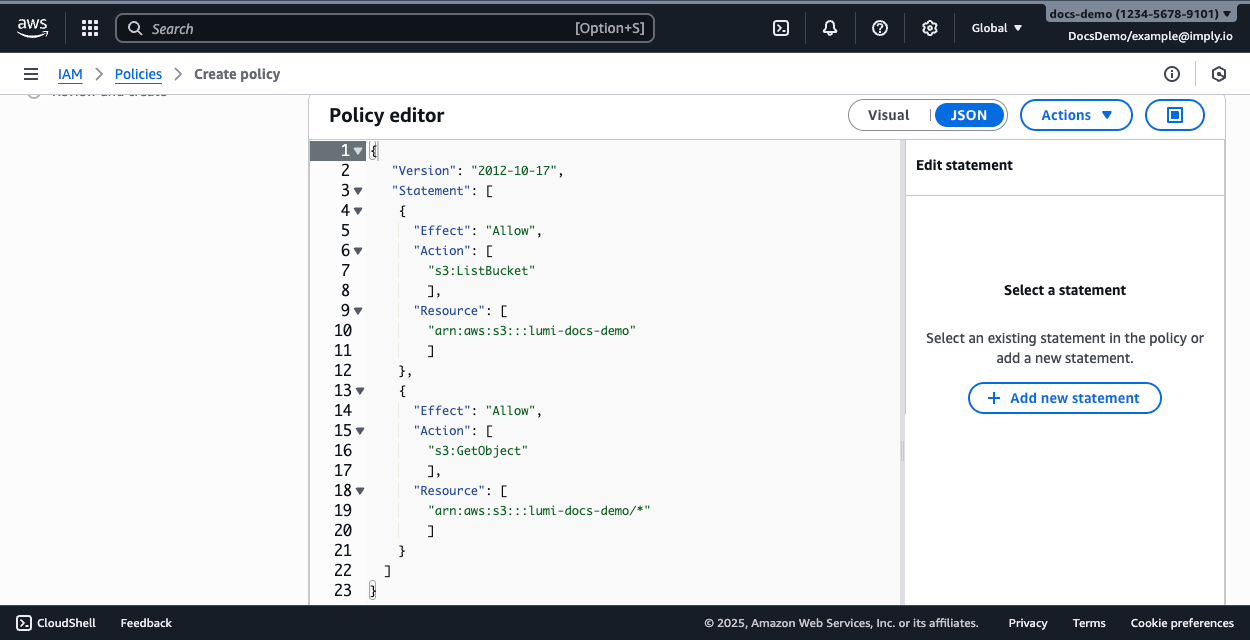Click line number 23 in gutter
This screenshot has width=1250, height=640.
point(343,591)
